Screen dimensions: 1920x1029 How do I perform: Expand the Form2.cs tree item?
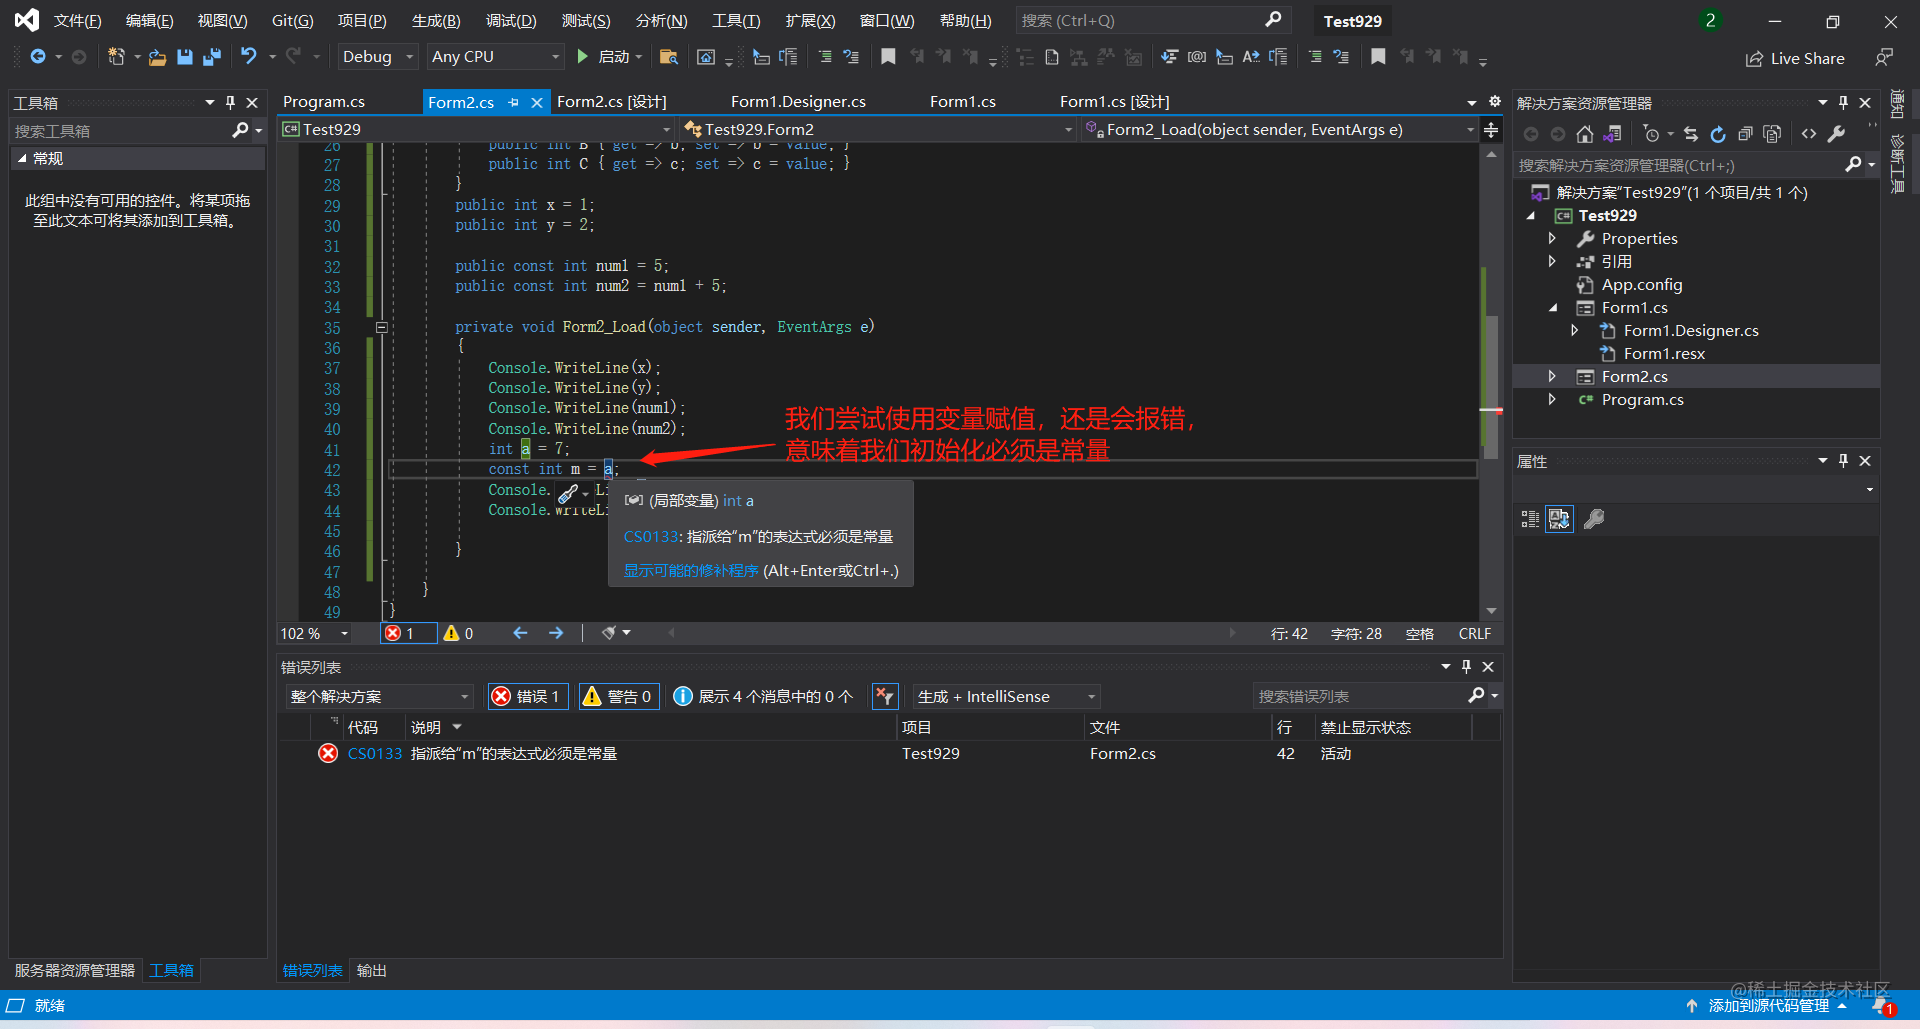point(1553,376)
